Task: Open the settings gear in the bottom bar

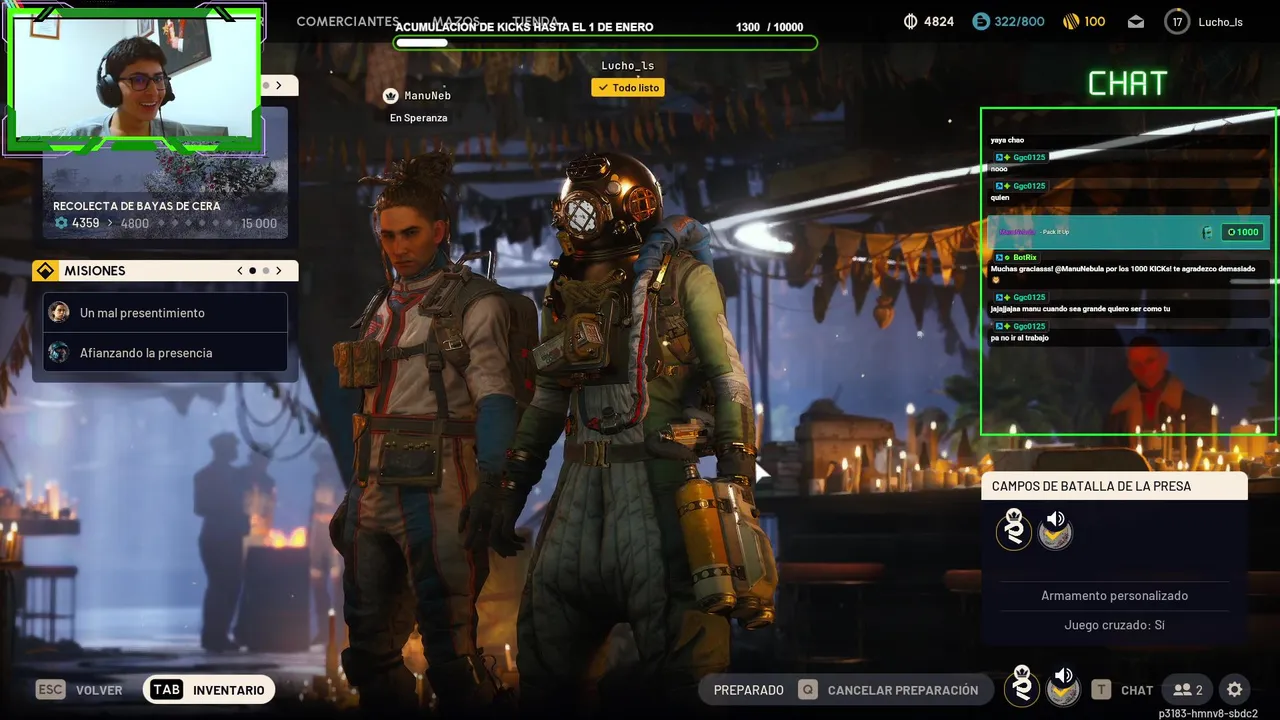Action: click(1235, 690)
